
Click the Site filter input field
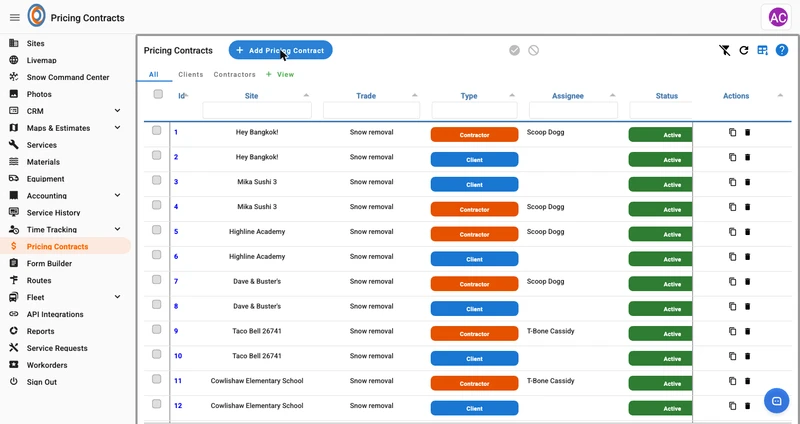(x=257, y=110)
